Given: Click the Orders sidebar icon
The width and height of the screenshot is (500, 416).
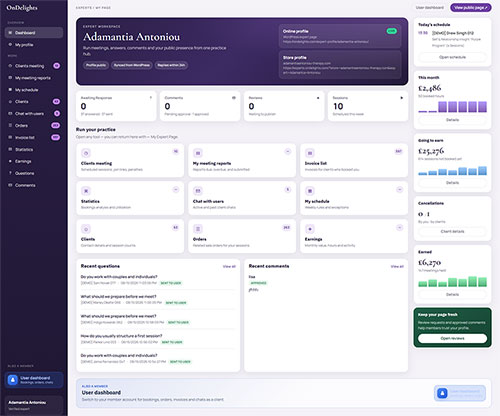Looking at the screenshot, I should tap(10, 126).
